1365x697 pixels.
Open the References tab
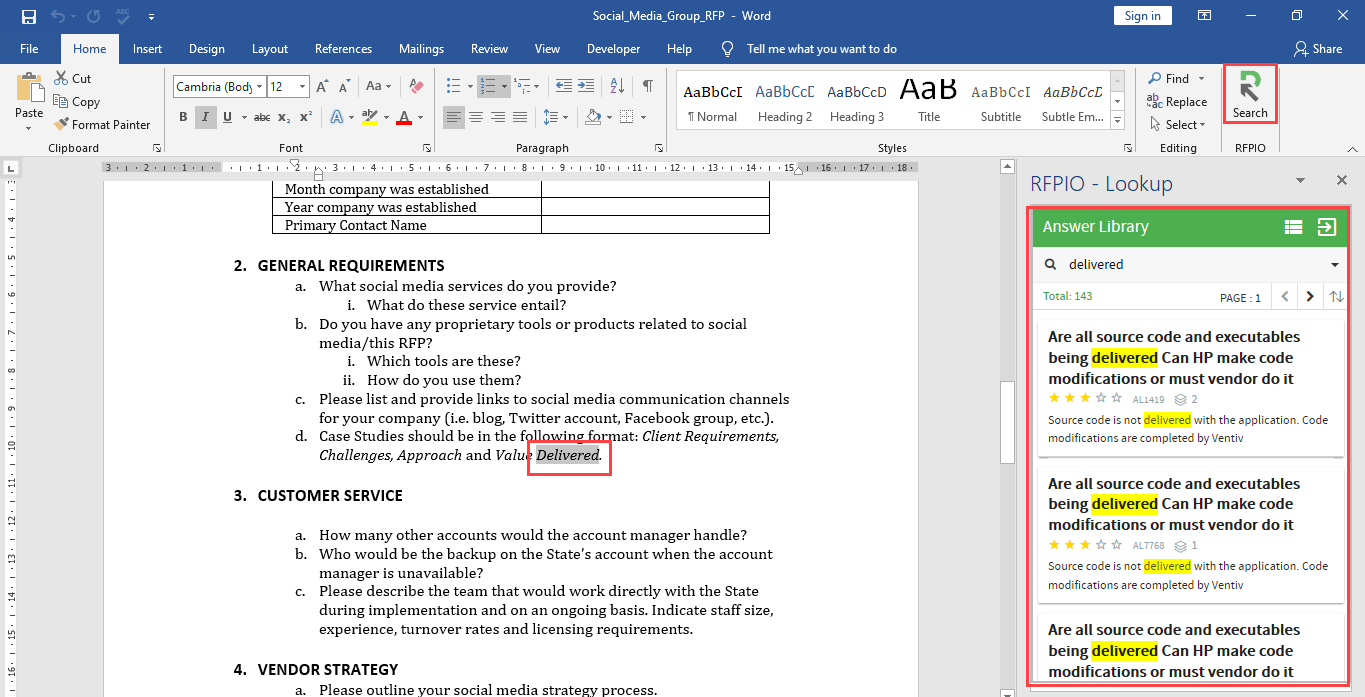343,48
